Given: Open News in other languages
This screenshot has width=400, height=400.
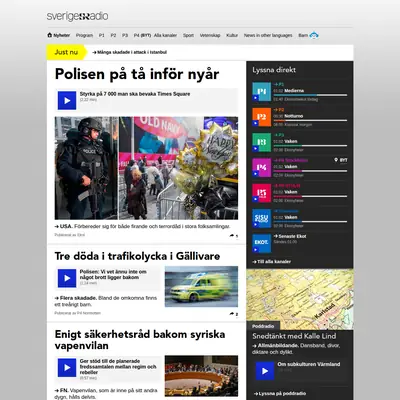Looking at the screenshot, I should tap(268, 35).
